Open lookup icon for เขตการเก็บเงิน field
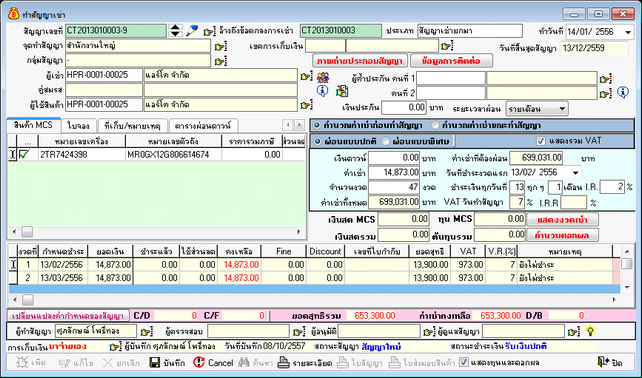This screenshot has width=642, height=378. pos(447,46)
